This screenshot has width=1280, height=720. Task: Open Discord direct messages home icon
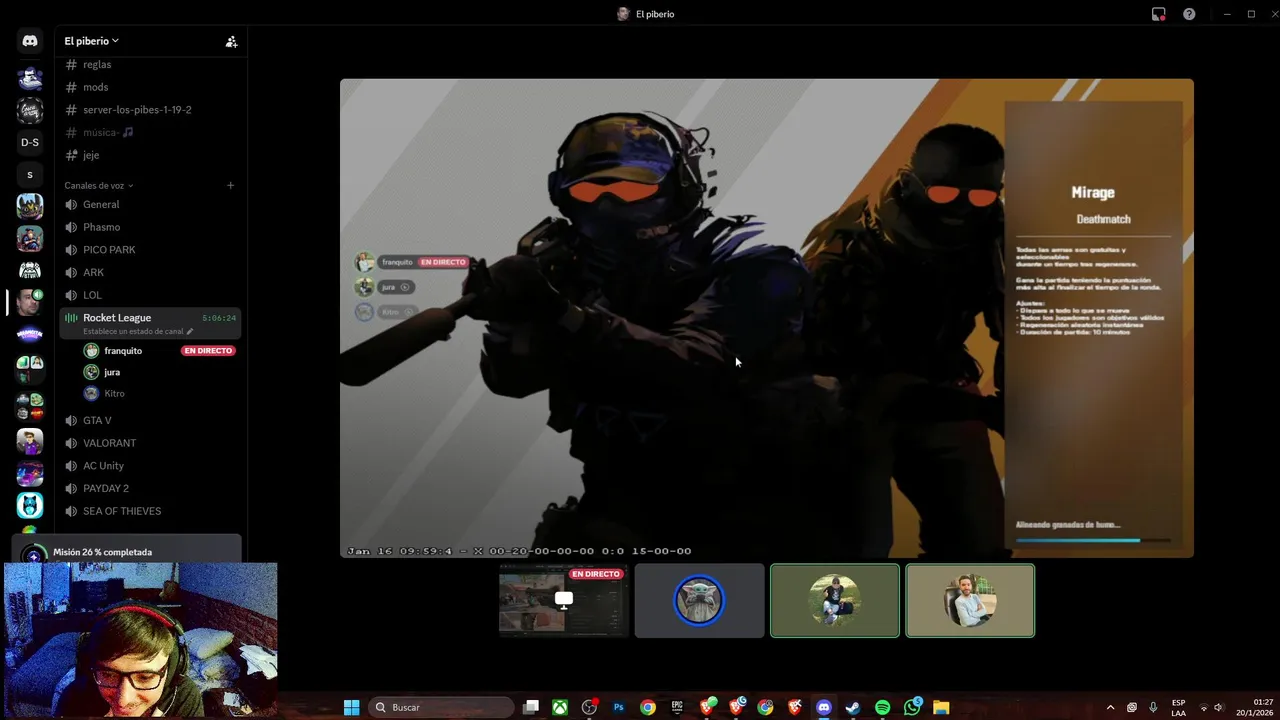pos(30,41)
